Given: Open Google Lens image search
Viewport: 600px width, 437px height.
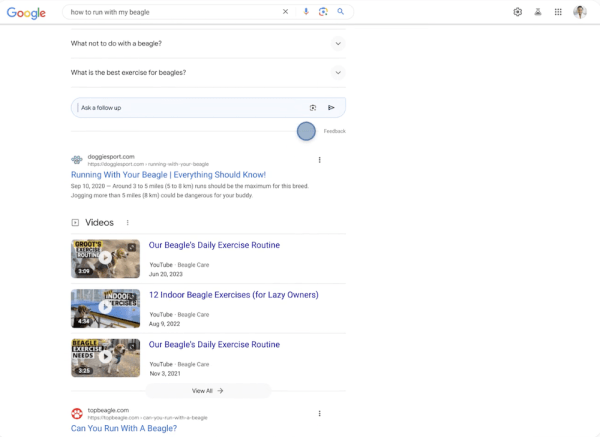Looking at the screenshot, I should click(x=323, y=12).
